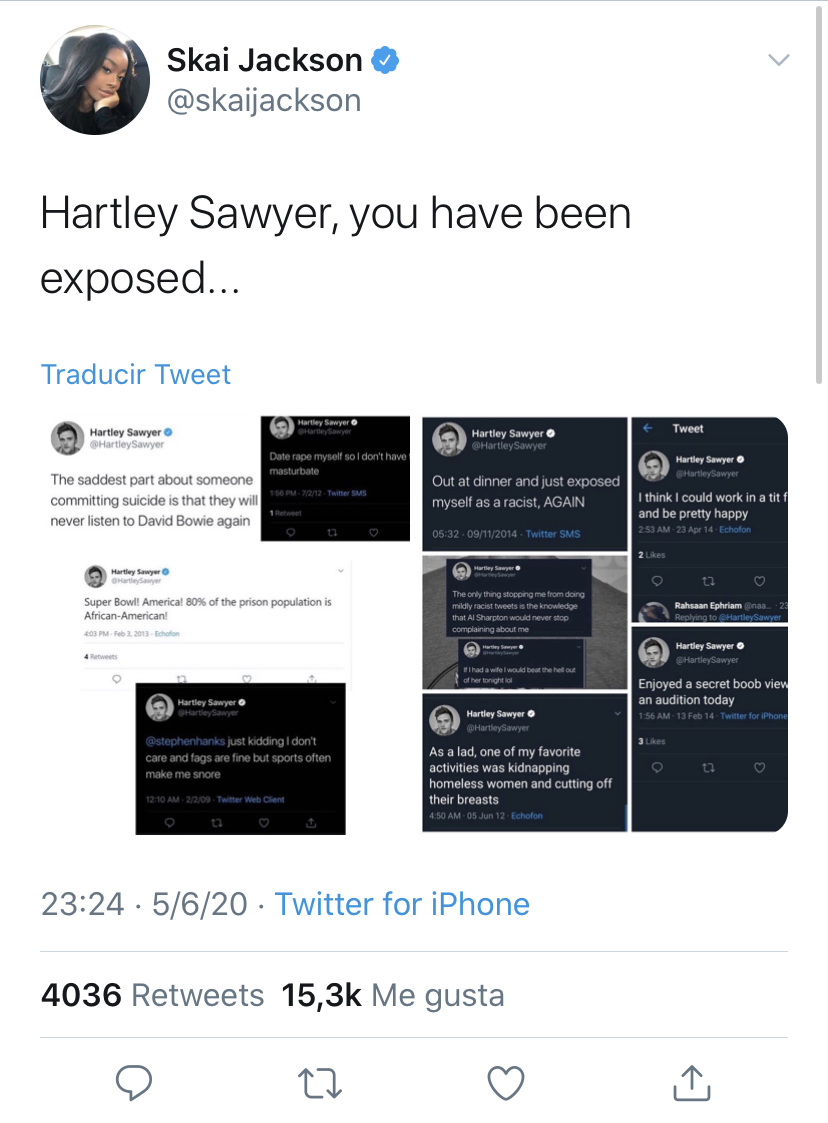Click the reply speech bubble icon
Image resolution: width=828 pixels, height=1123 pixels.
(x=133, y=1081)
